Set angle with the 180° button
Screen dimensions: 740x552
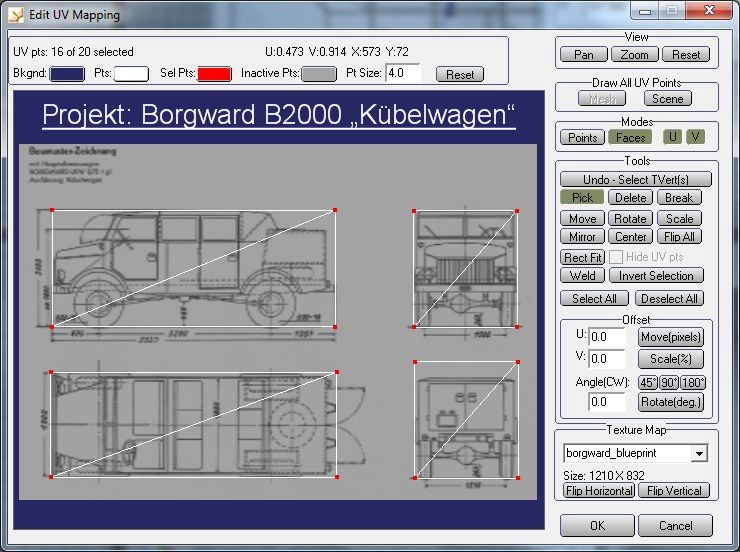coord(693,382)
